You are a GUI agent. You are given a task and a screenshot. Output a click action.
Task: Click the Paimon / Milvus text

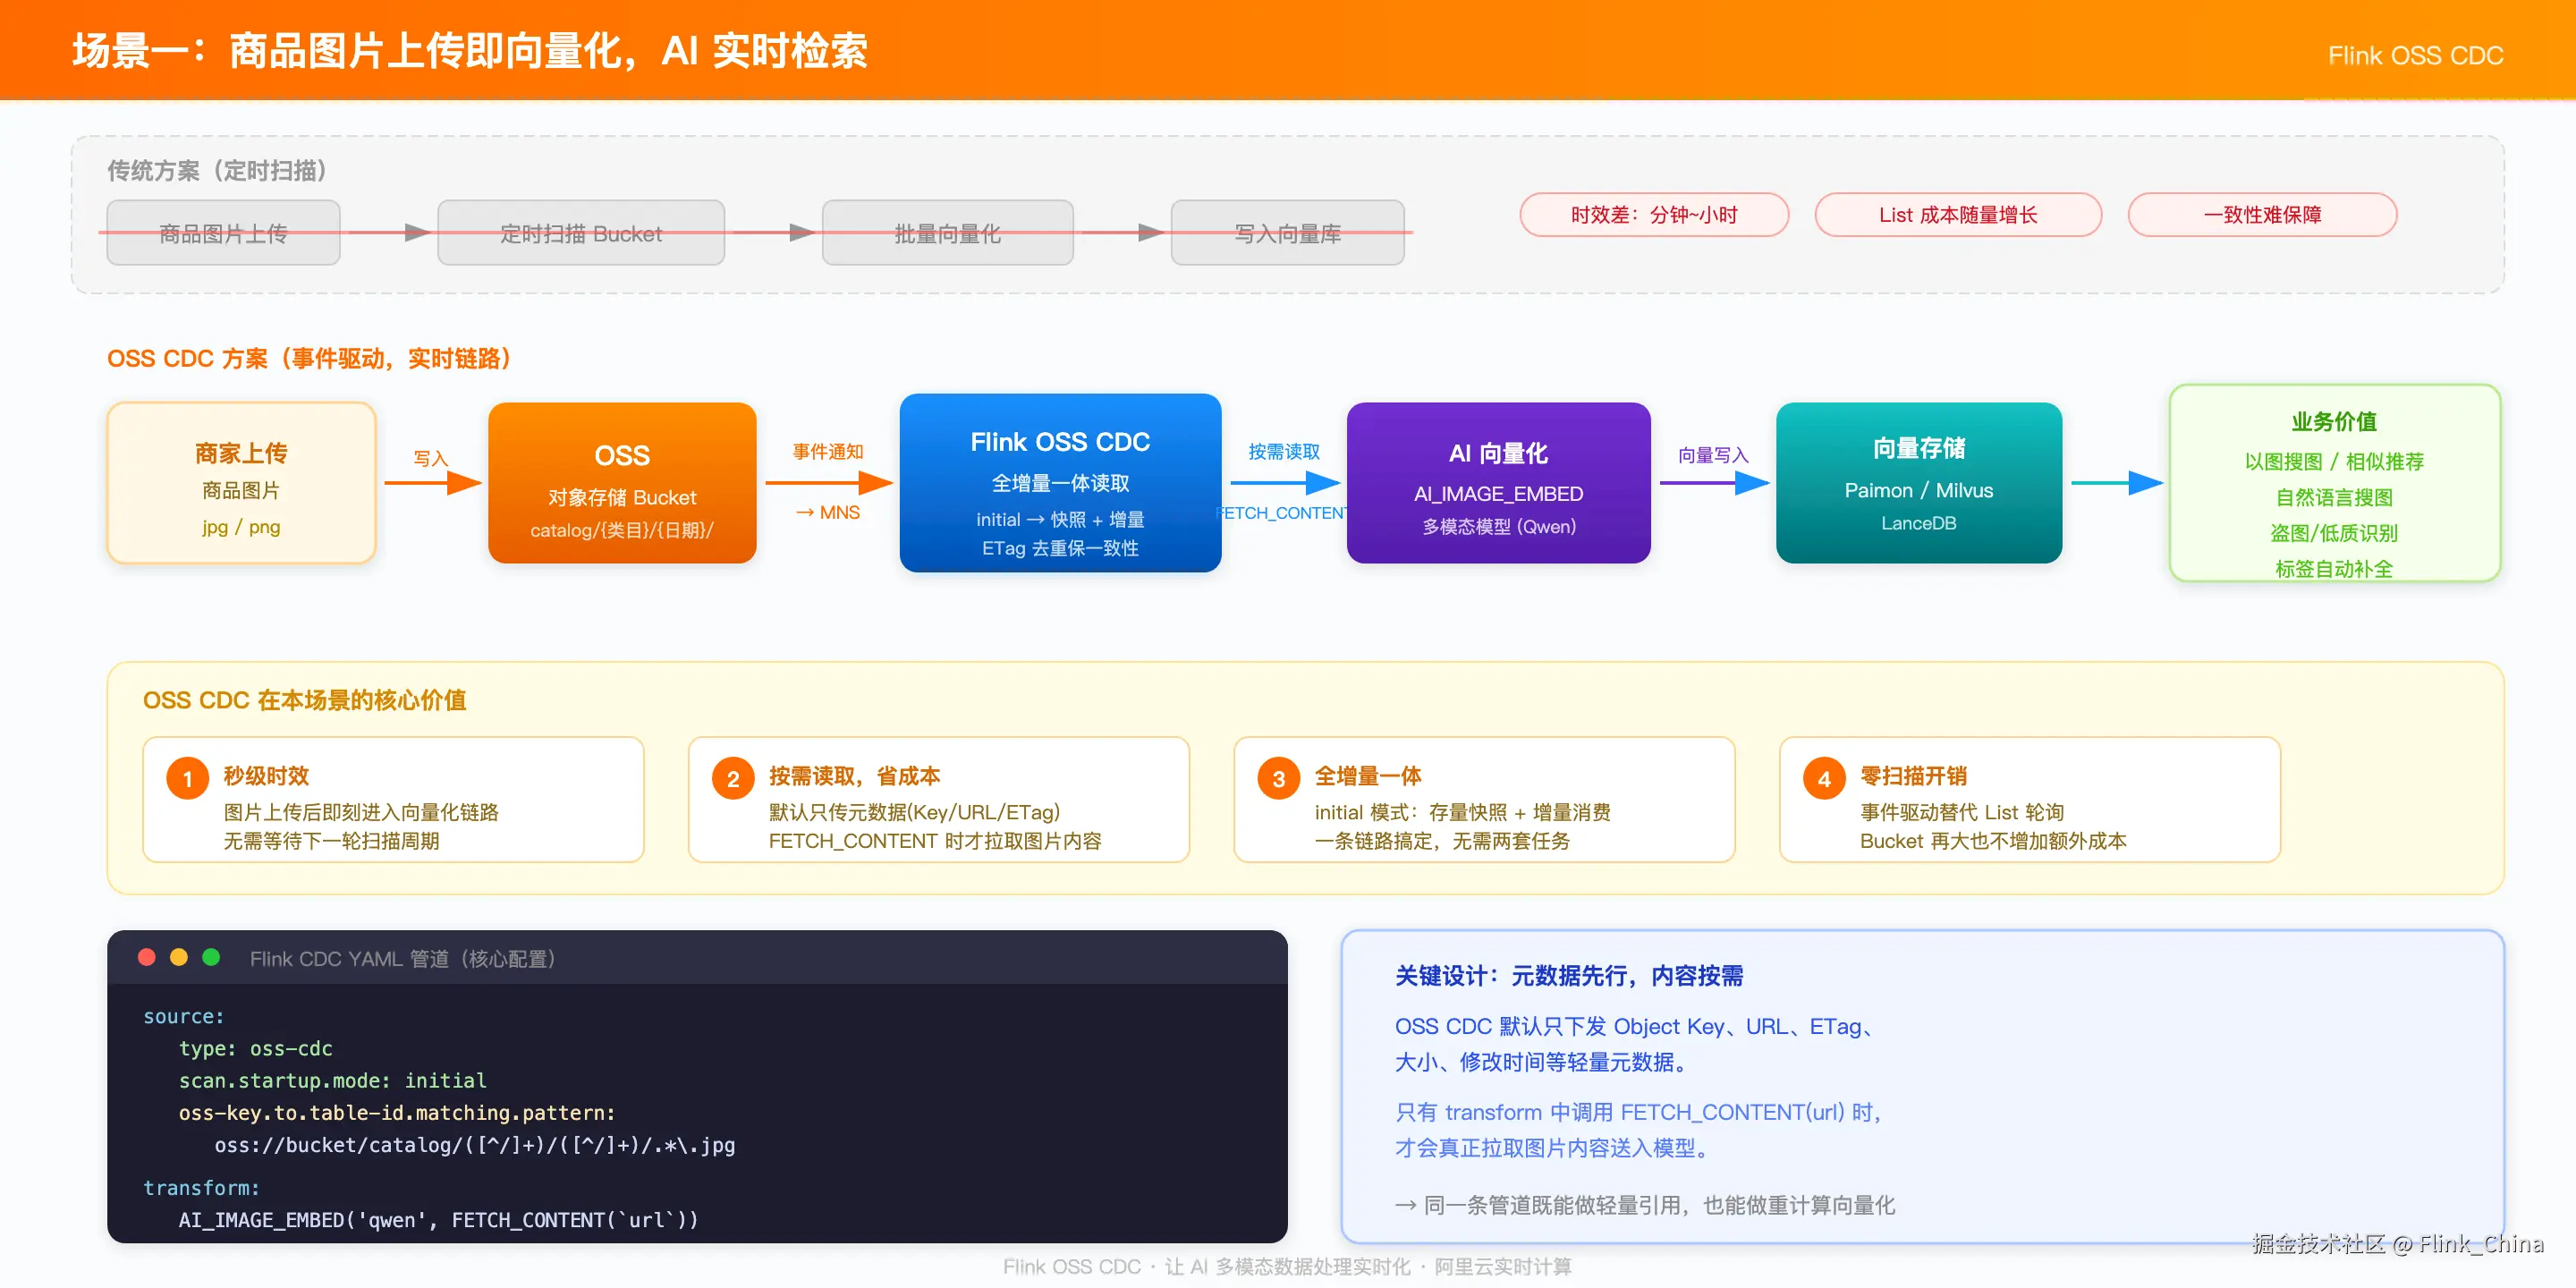[1918, 490]
